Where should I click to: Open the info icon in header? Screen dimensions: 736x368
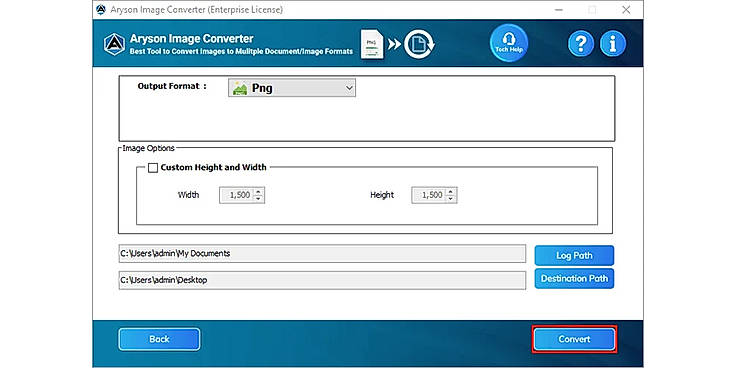[x=613, y=44]
